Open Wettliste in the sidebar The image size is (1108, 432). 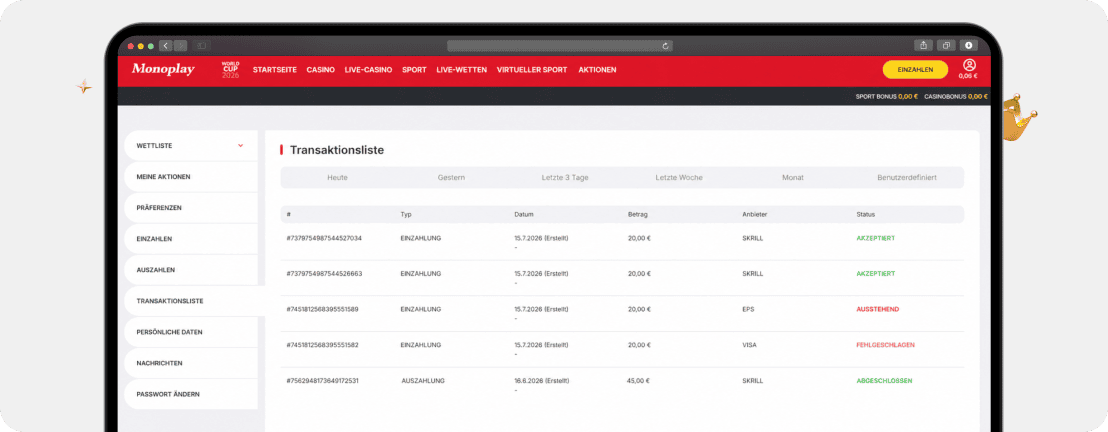pos(191,146)
